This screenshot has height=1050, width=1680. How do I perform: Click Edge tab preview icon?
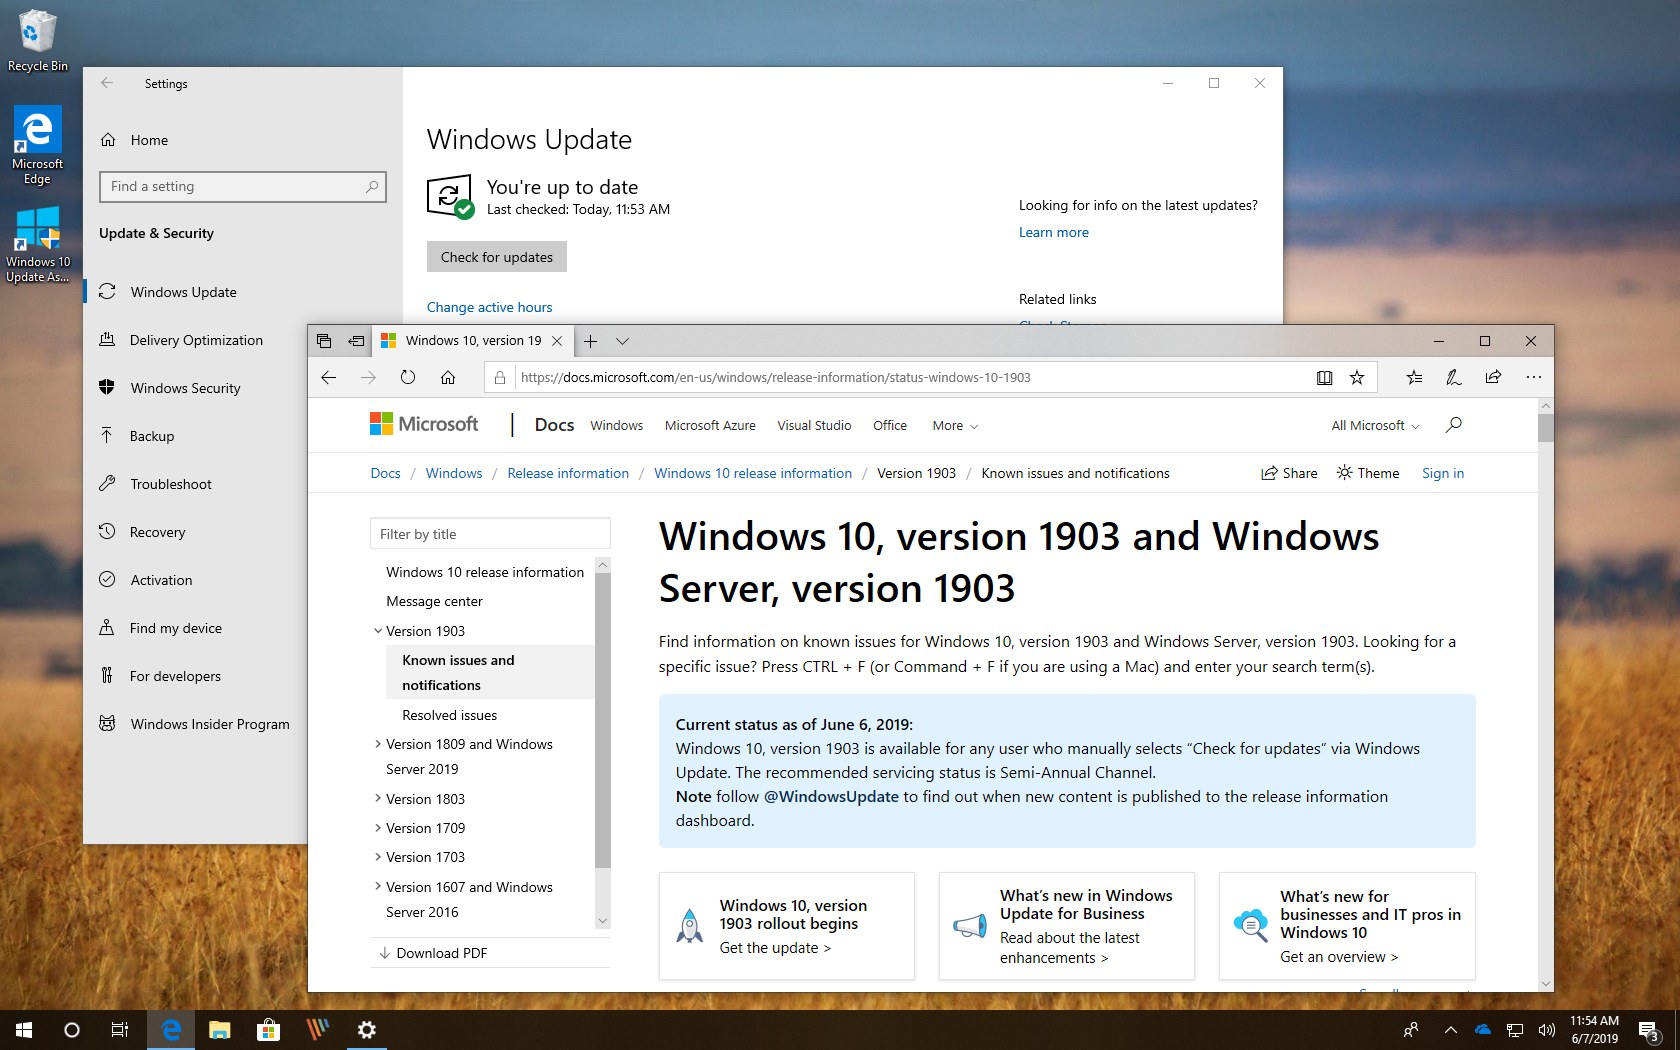324,341
